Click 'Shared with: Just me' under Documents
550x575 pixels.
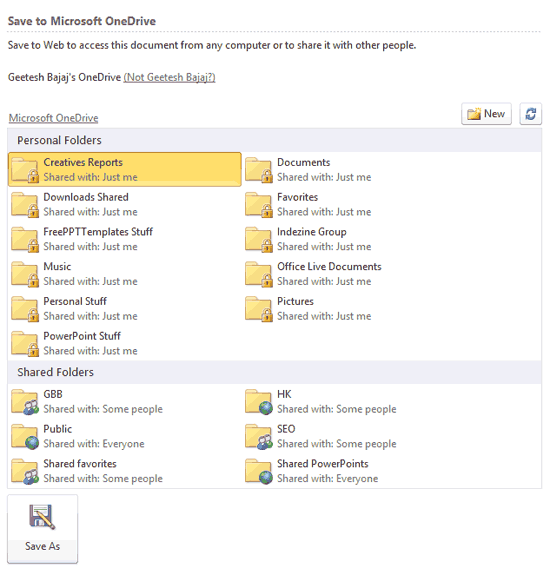click(324, 177)
